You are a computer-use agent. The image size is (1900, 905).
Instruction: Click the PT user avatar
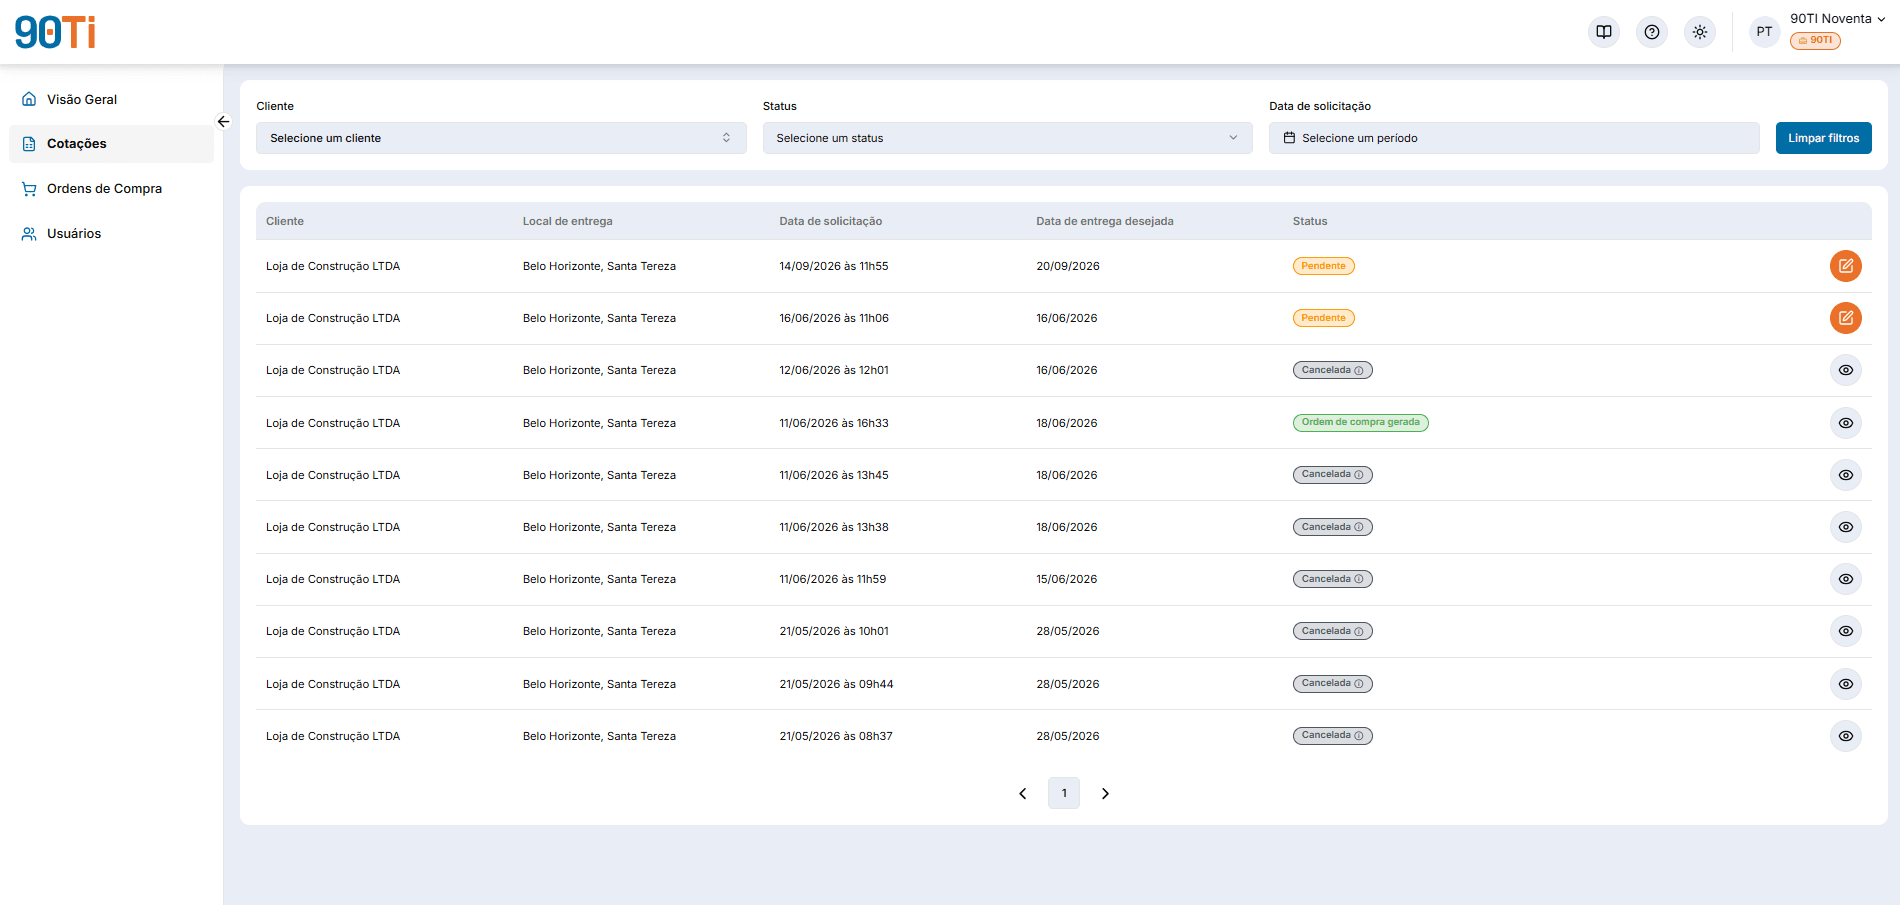[1764, 32]
